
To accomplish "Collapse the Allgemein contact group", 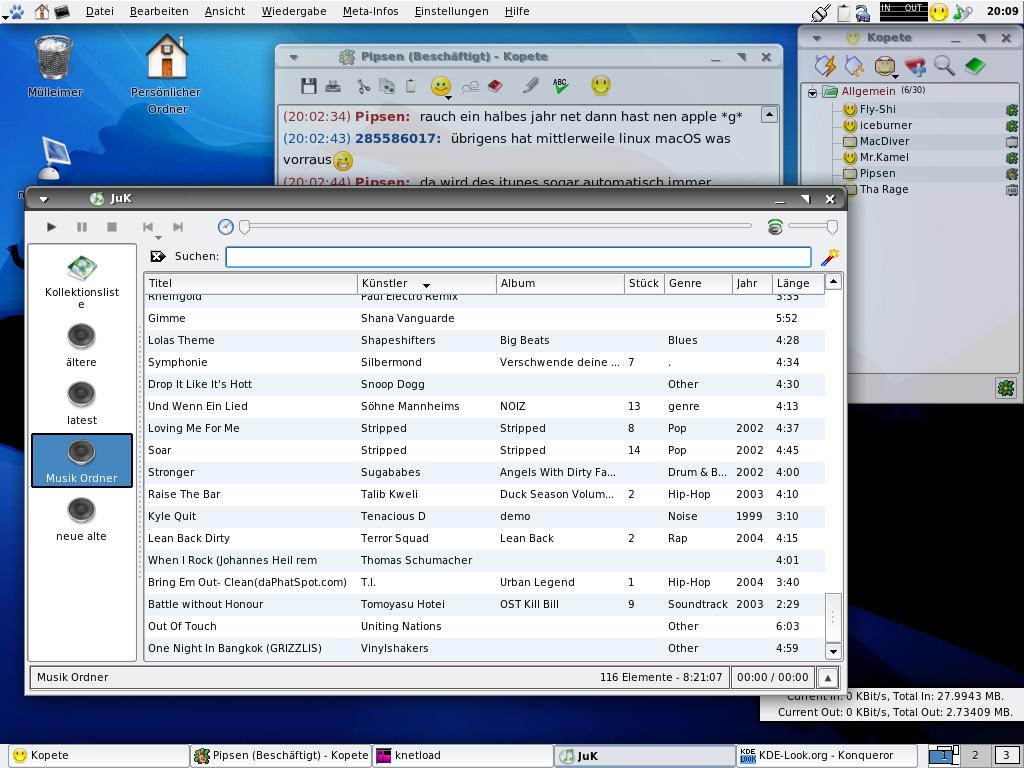I will 812,93.
